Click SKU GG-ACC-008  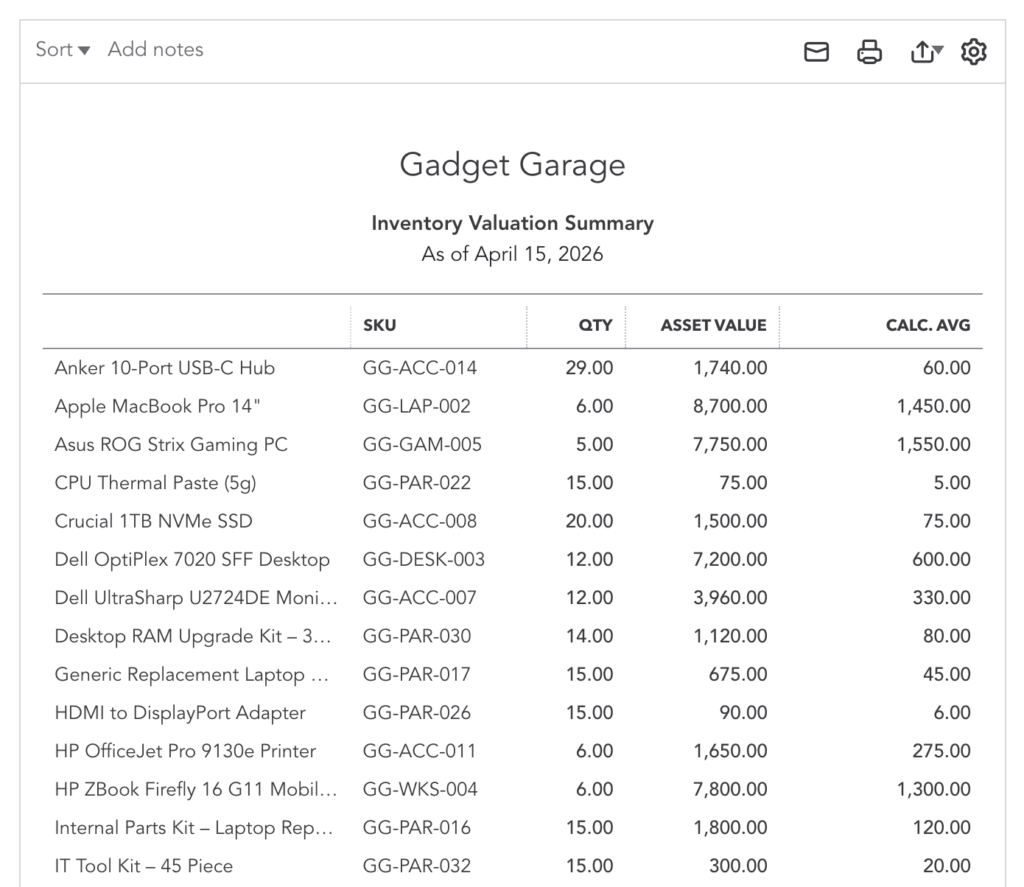click(420, 521)
